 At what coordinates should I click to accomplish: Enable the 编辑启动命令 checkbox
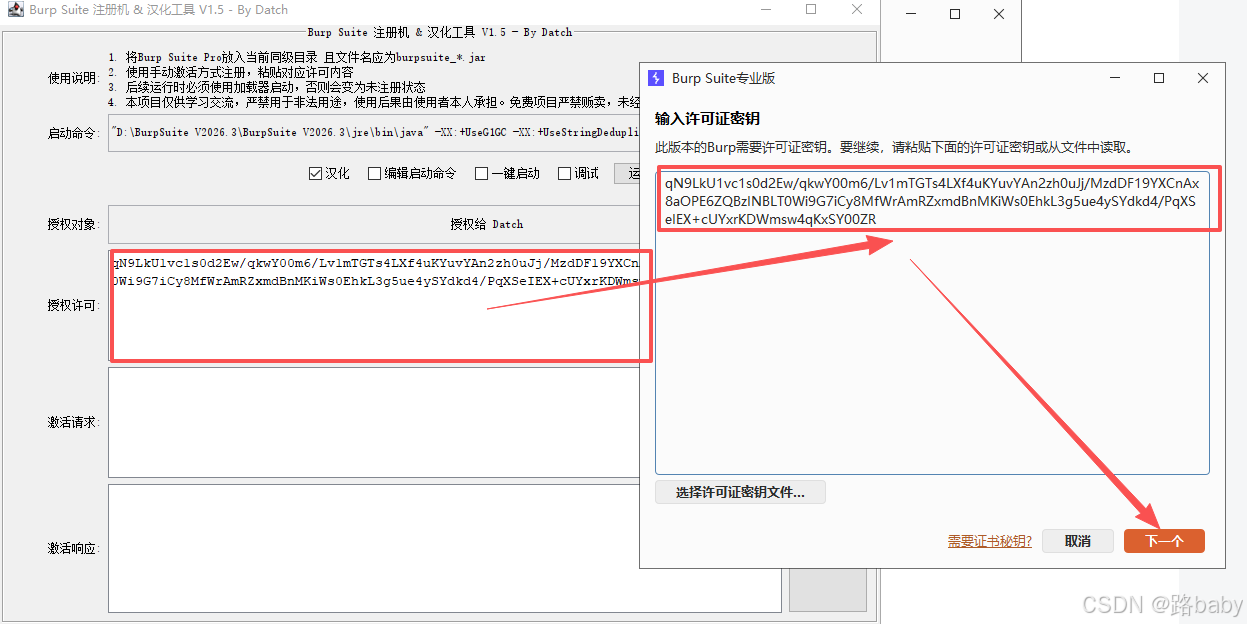point(375,173)
